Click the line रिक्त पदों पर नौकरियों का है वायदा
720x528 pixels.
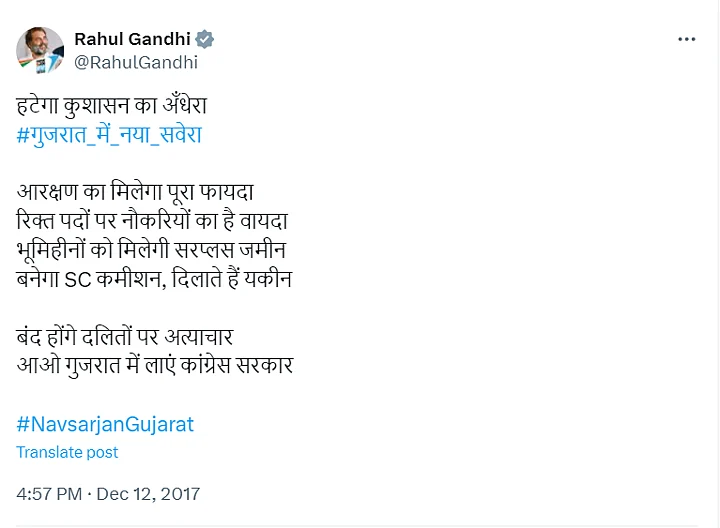coord(153,218)
